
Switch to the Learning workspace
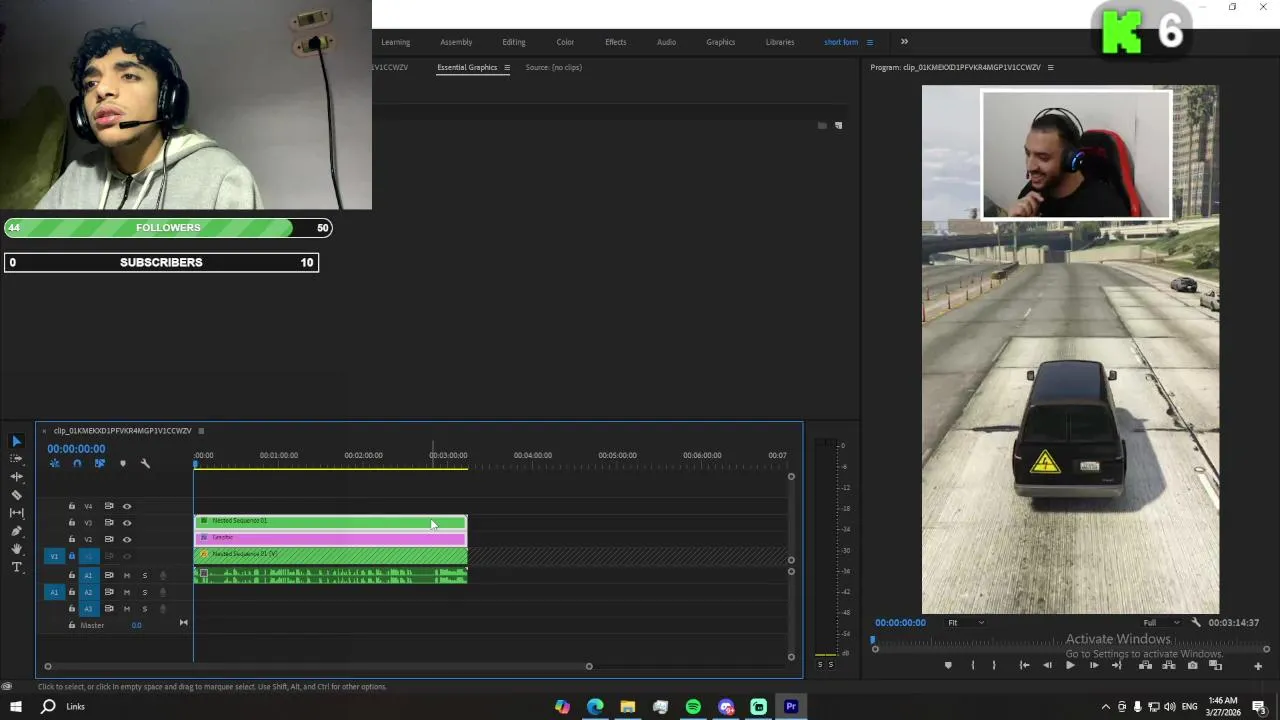pyautogui.click(x=395, y=42)
